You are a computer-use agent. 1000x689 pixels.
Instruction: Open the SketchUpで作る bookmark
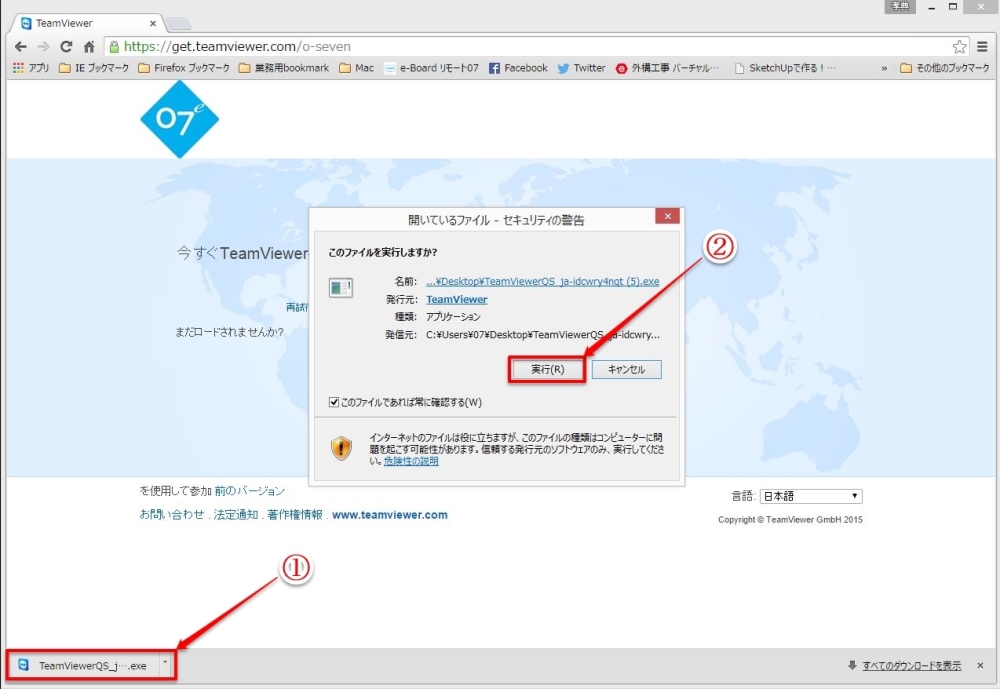[785, 68]
